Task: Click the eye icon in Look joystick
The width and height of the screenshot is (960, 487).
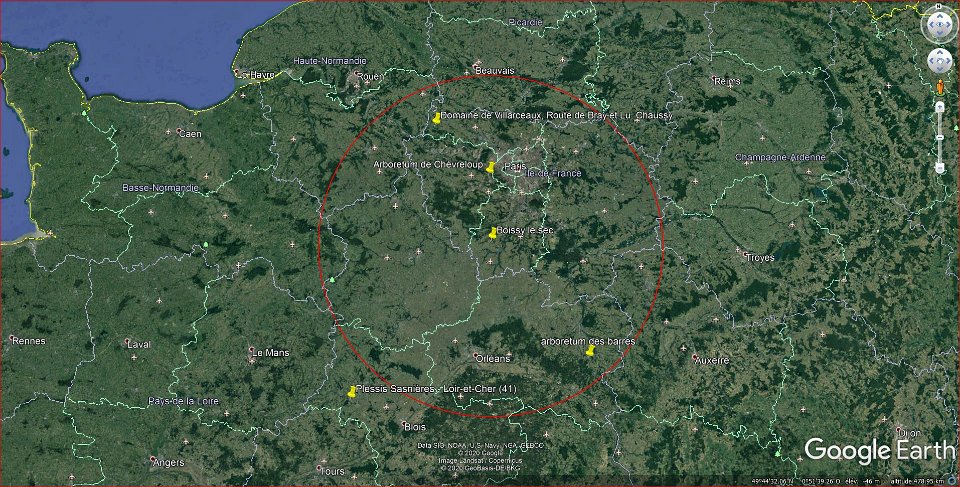Action: (939, 26)
